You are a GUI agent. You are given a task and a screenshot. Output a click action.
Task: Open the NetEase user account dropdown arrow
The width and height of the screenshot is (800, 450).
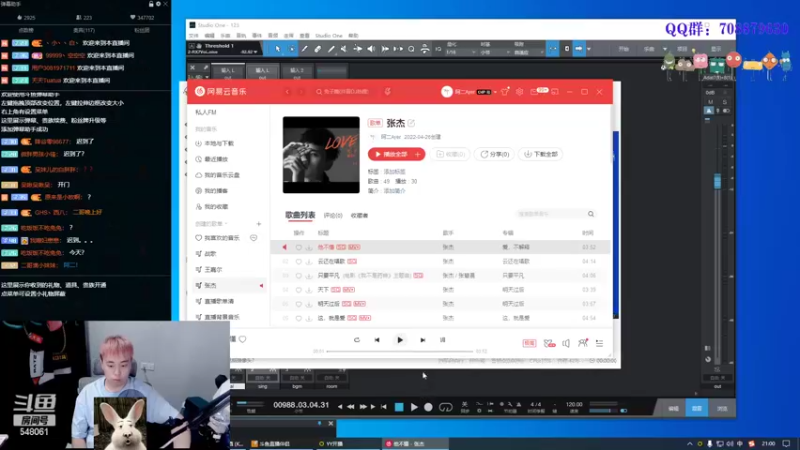(495, 92)
